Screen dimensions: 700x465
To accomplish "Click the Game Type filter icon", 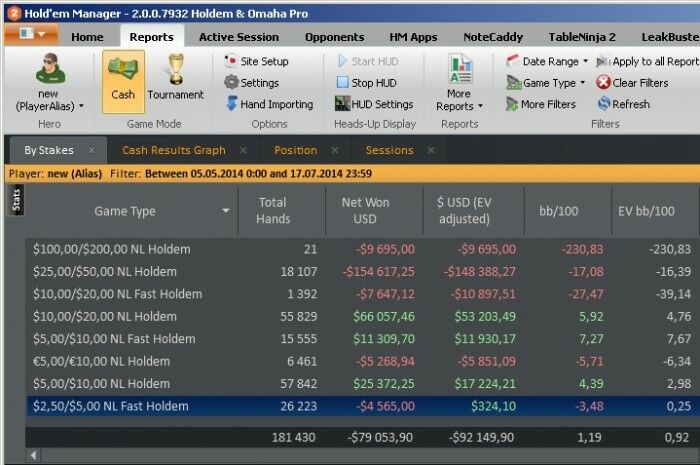I will tap(513, 83).
